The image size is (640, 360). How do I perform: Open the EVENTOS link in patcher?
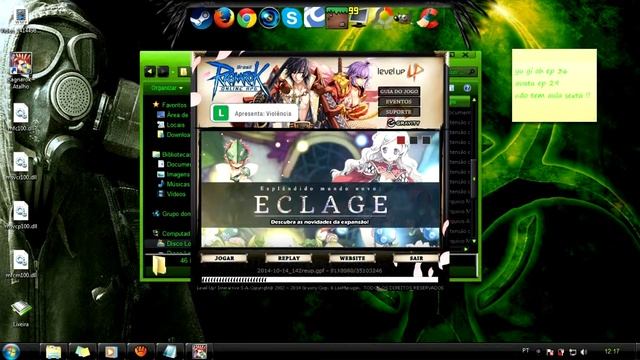(x=399, y=102)
